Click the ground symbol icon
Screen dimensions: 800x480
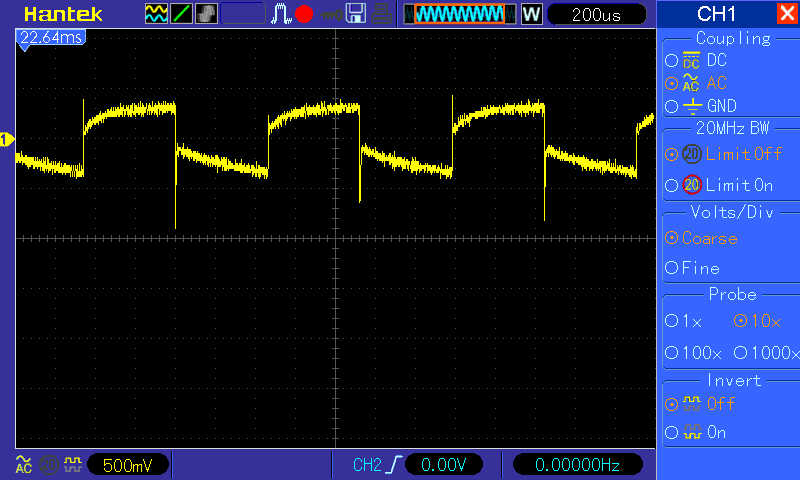(692, 106)
